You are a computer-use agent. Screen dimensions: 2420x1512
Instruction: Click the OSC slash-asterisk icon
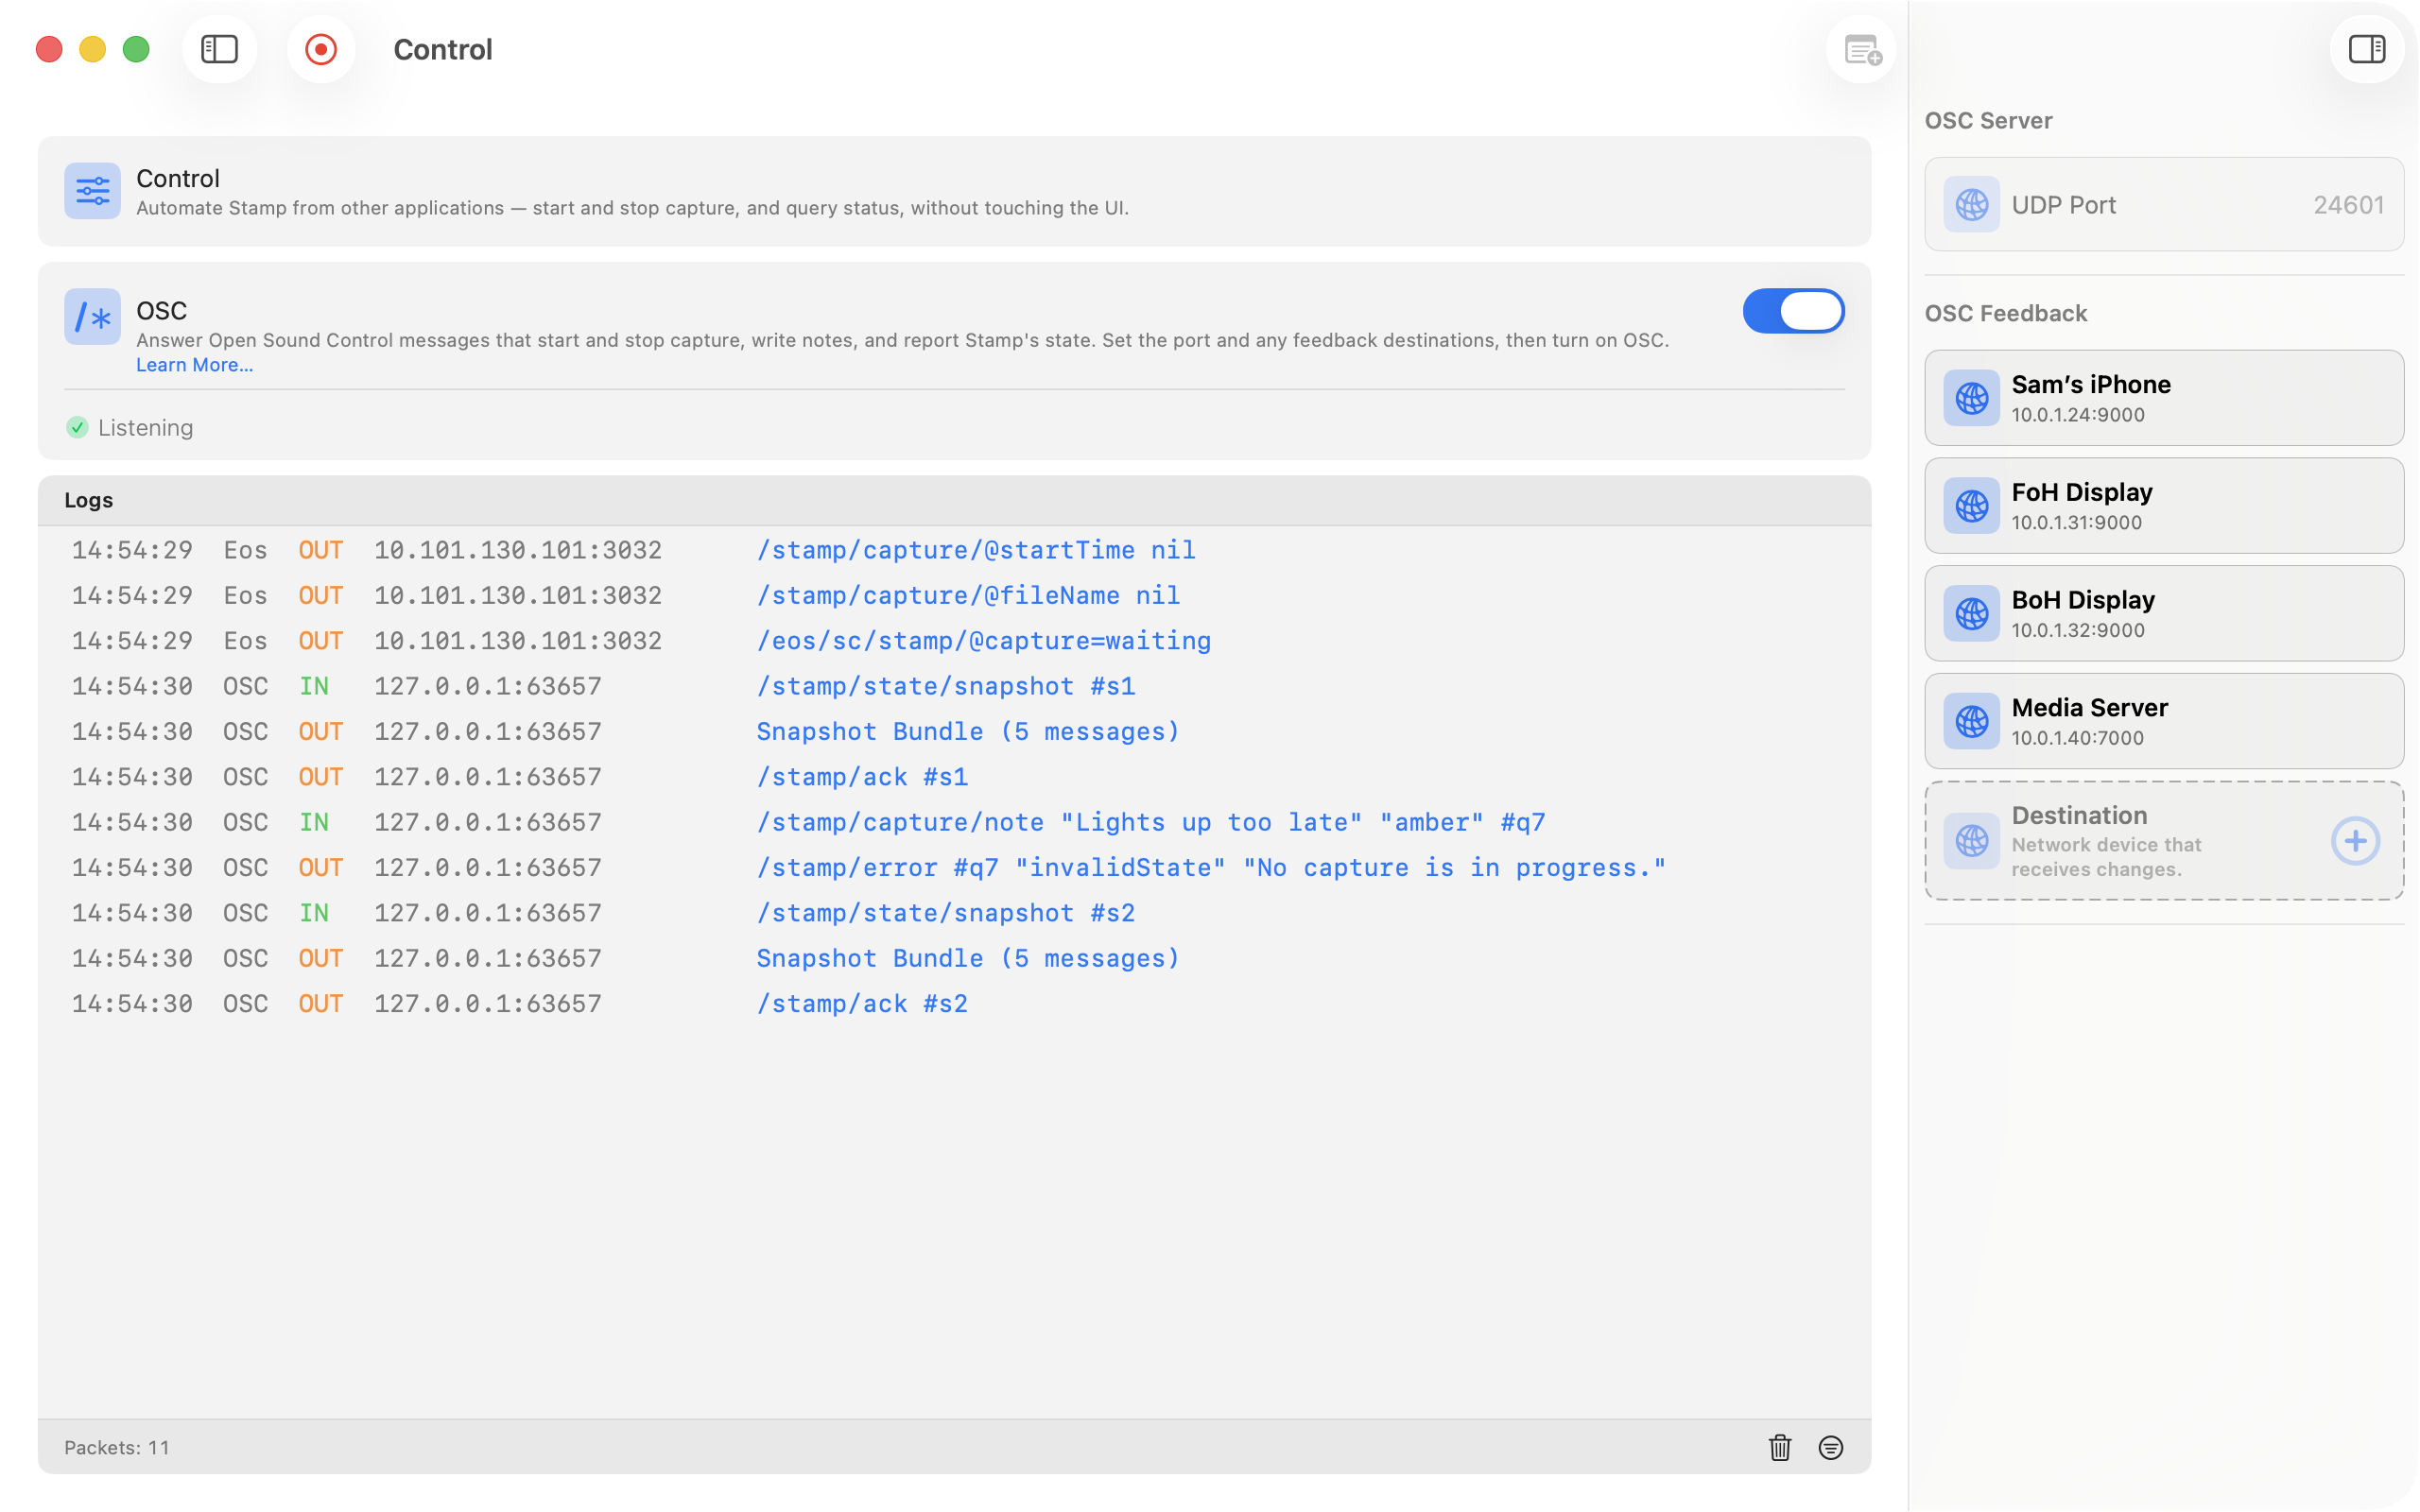click(92, 317)
